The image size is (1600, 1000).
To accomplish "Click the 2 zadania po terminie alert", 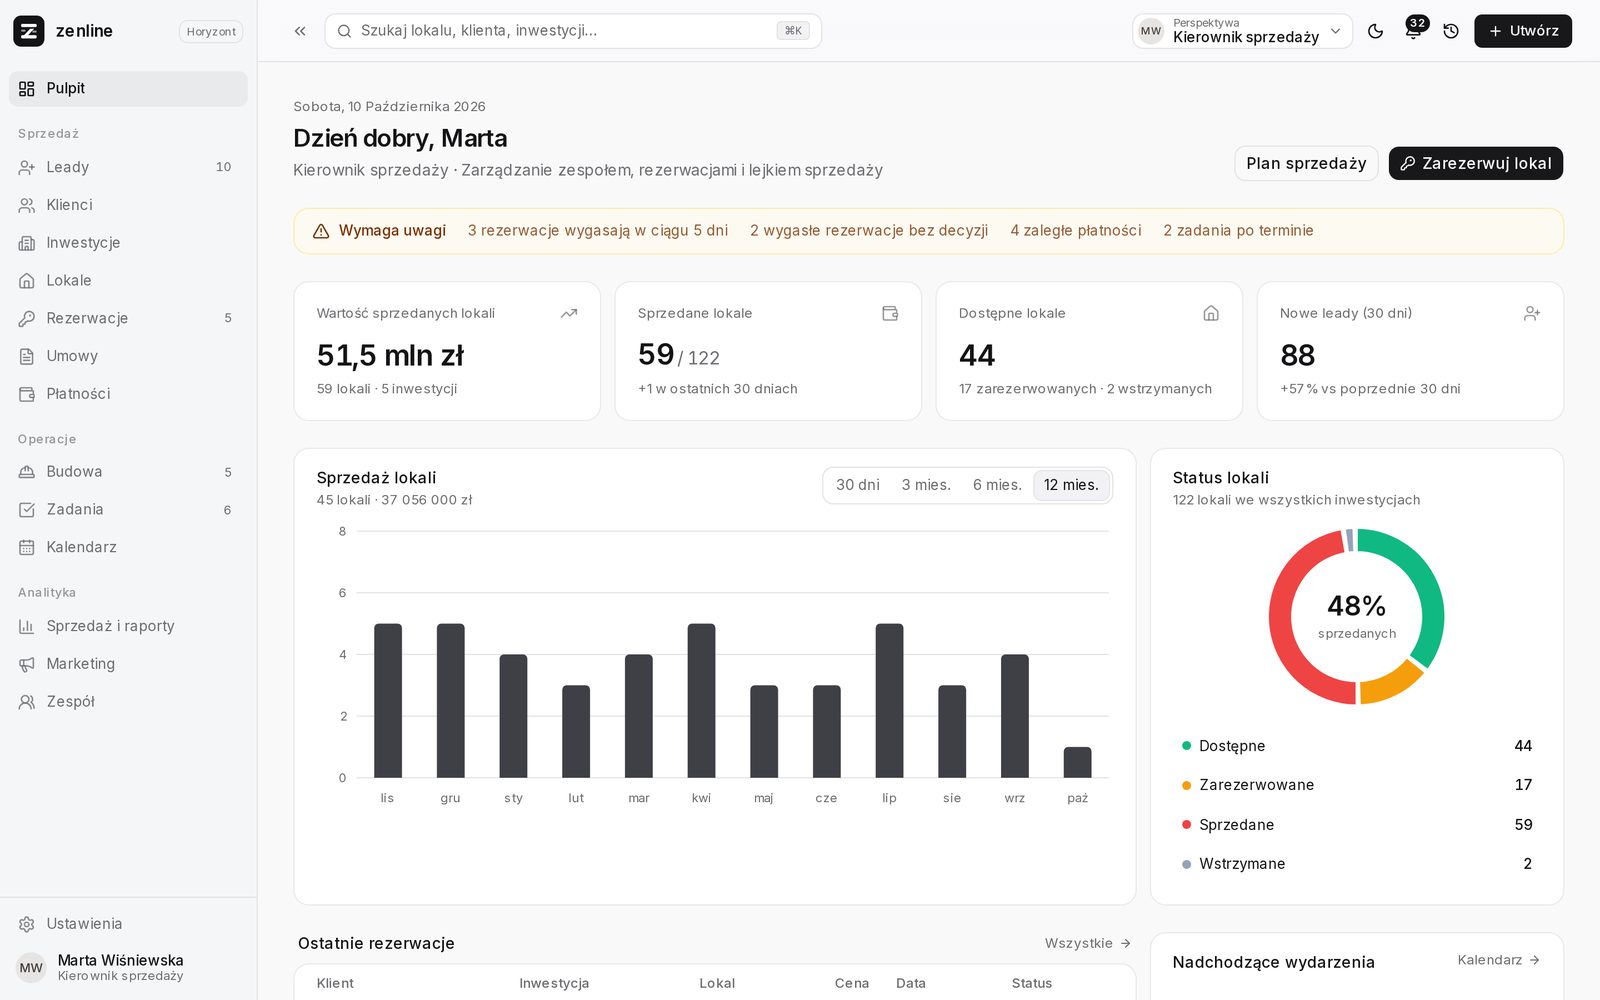I will [1238, 231].
